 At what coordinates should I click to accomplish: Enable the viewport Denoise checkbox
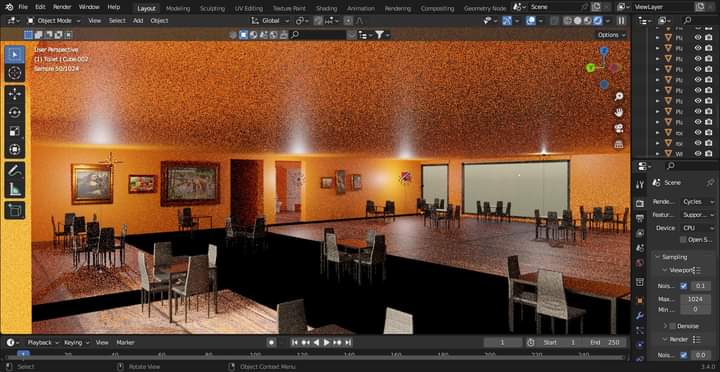coord(673,326)
